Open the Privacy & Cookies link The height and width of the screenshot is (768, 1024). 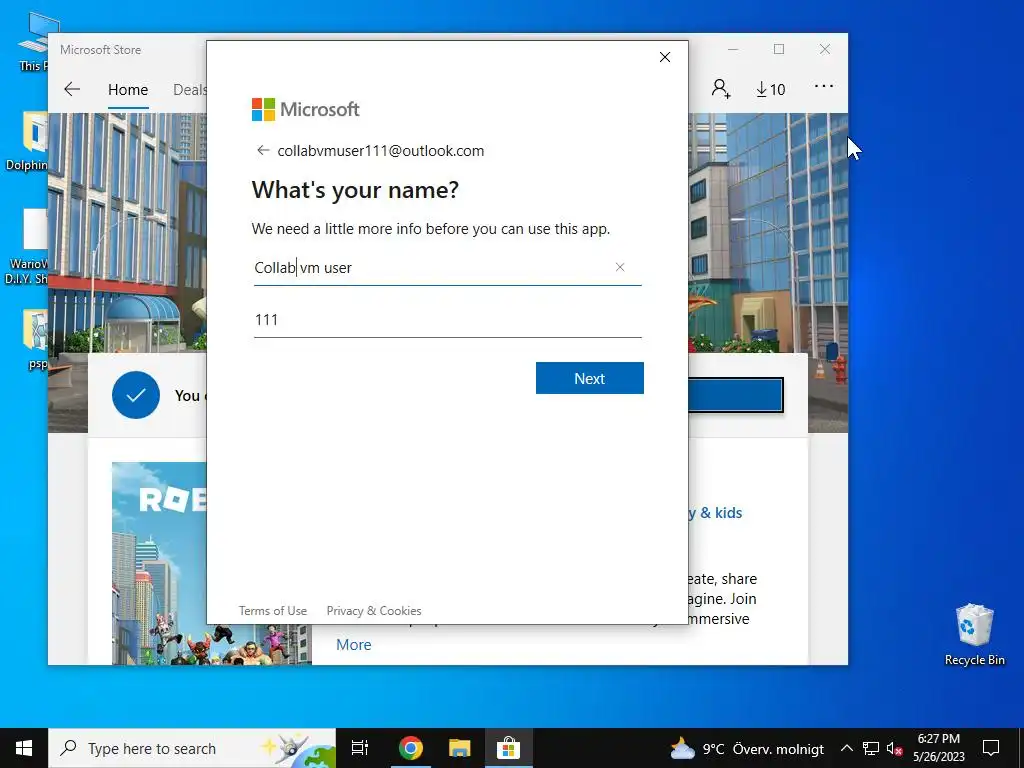374,611
